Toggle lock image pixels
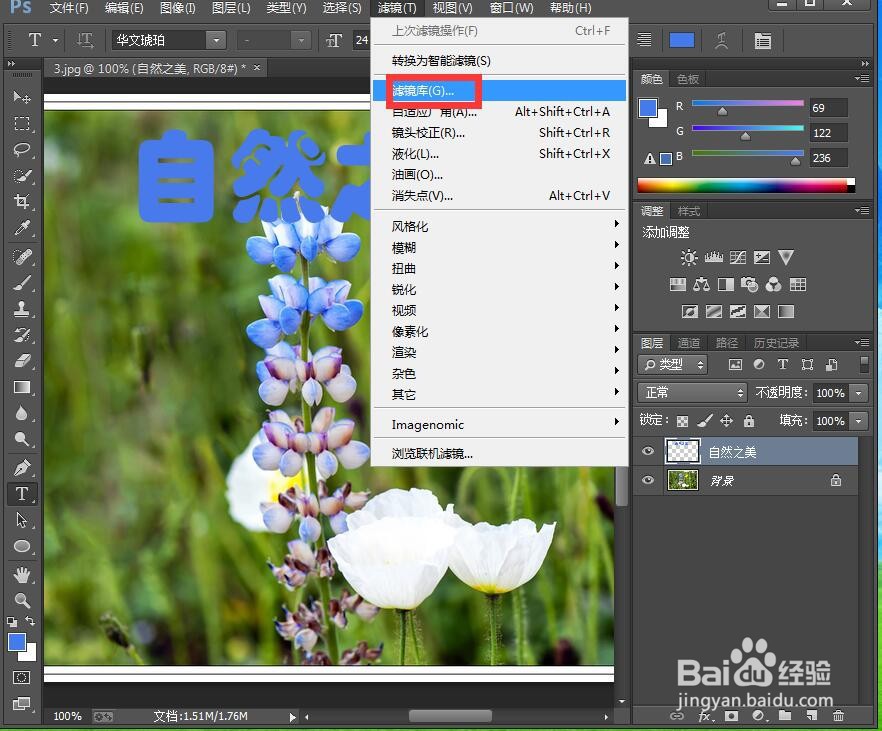 [704, 421]
